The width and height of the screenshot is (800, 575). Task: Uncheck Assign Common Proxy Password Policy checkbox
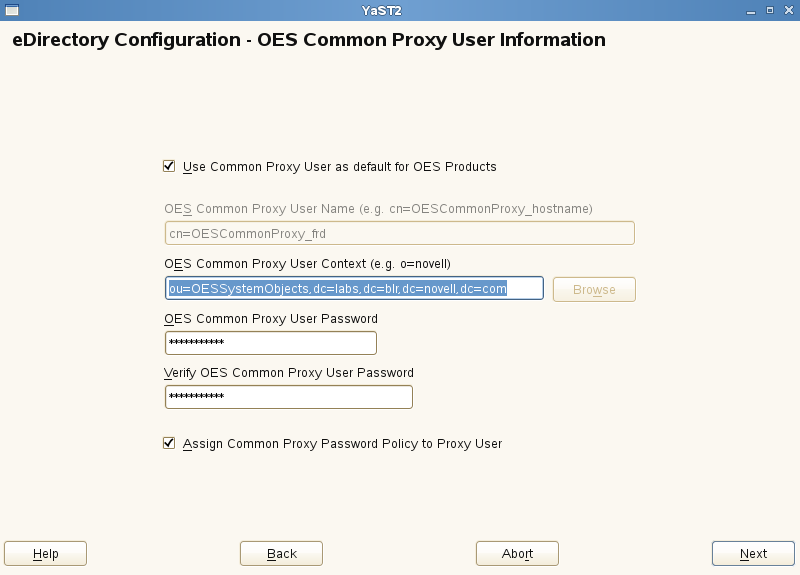(169, 443)
